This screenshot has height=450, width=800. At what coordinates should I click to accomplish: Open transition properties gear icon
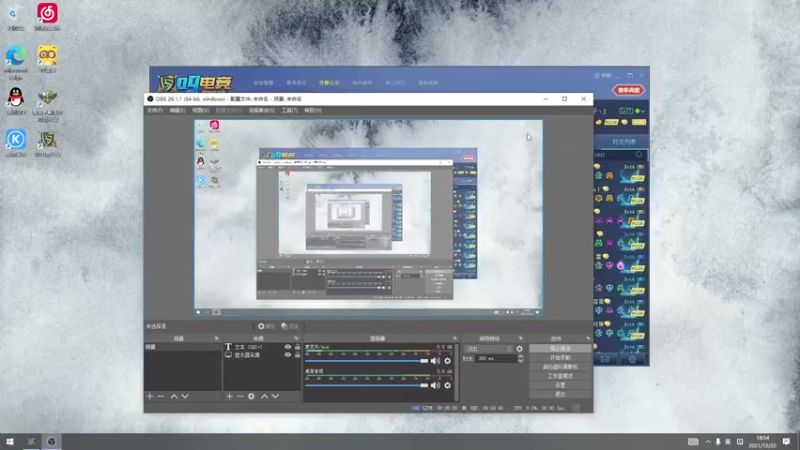pos(519,349)
